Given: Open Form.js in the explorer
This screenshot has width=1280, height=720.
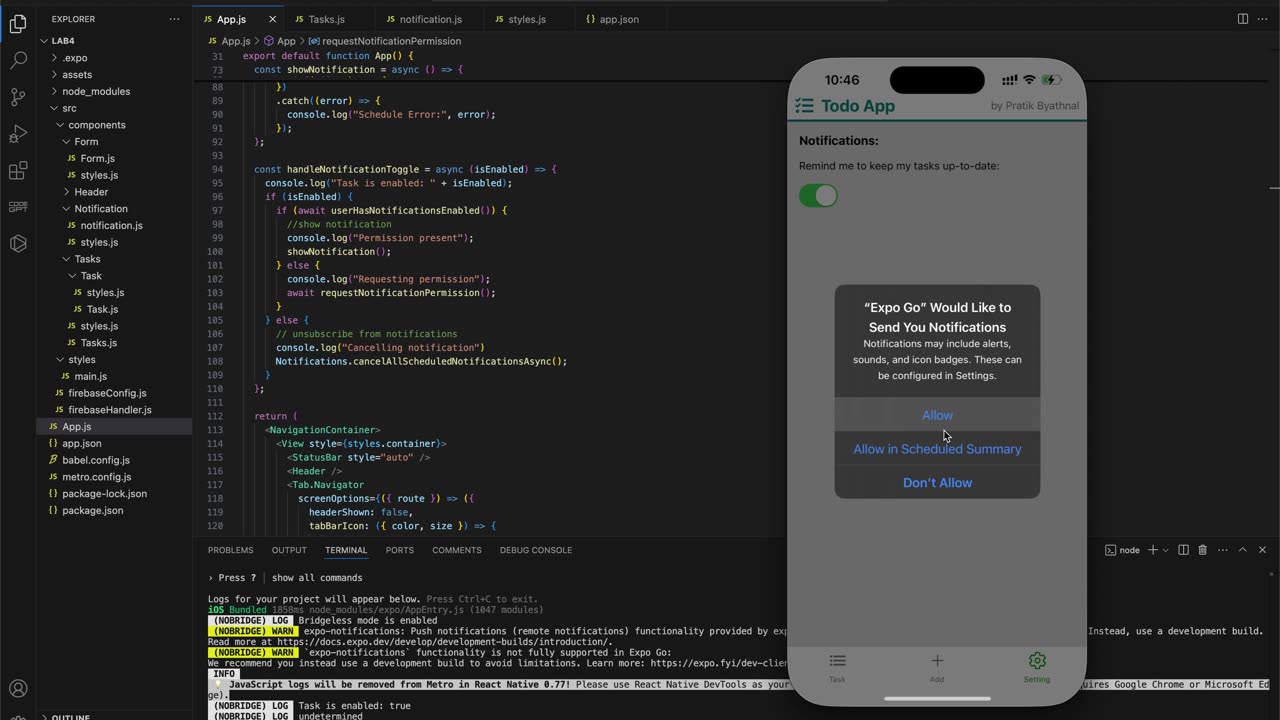Looking at the screenshot, I should pyautogui.click(x=97, y=158).
